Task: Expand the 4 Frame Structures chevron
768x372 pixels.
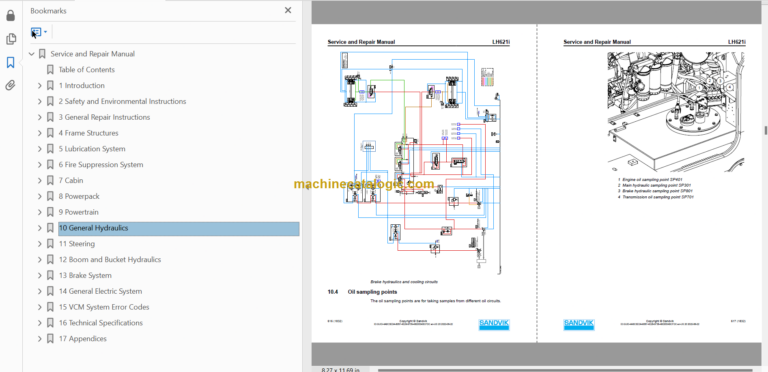Action: [x=40, y=133]
